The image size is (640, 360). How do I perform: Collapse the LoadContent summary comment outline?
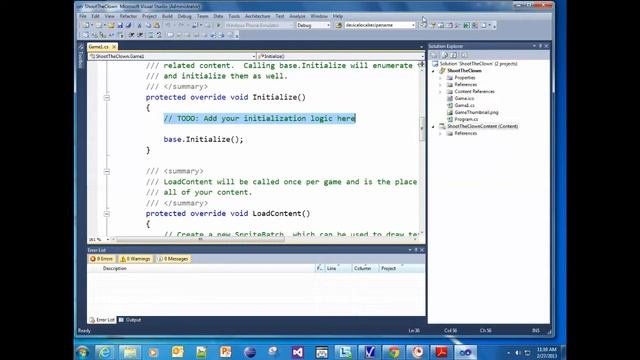(x=107, y=171)
